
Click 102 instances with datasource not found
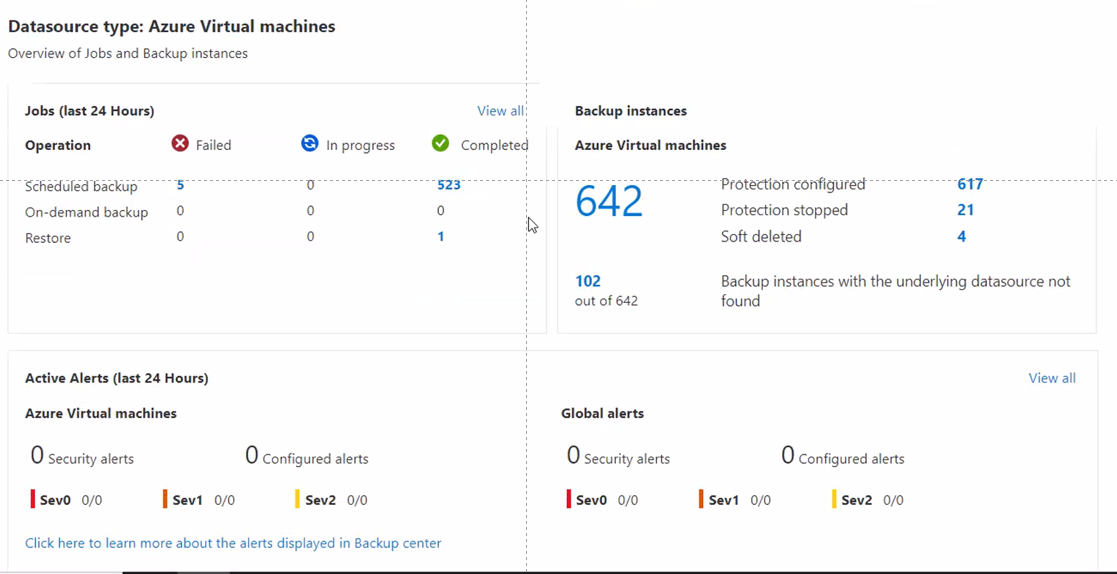pyautogui.click(x=588, y=281)
